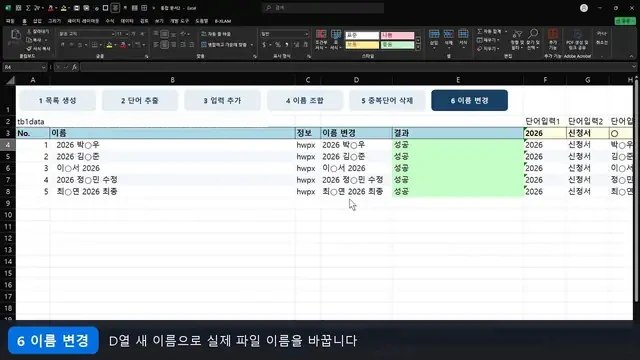
Task: Expand the borders dropdown arrow
Action: pyautogui.click(x=100, y=45)
